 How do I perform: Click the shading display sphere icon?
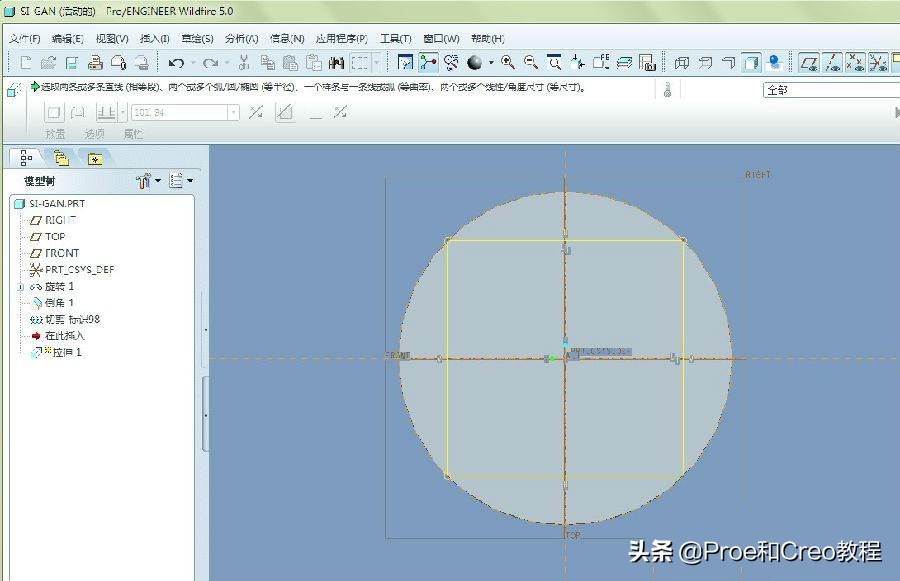coord(475,63)
